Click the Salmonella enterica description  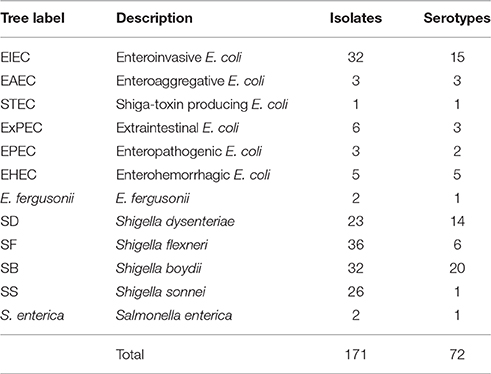(174, 315)
